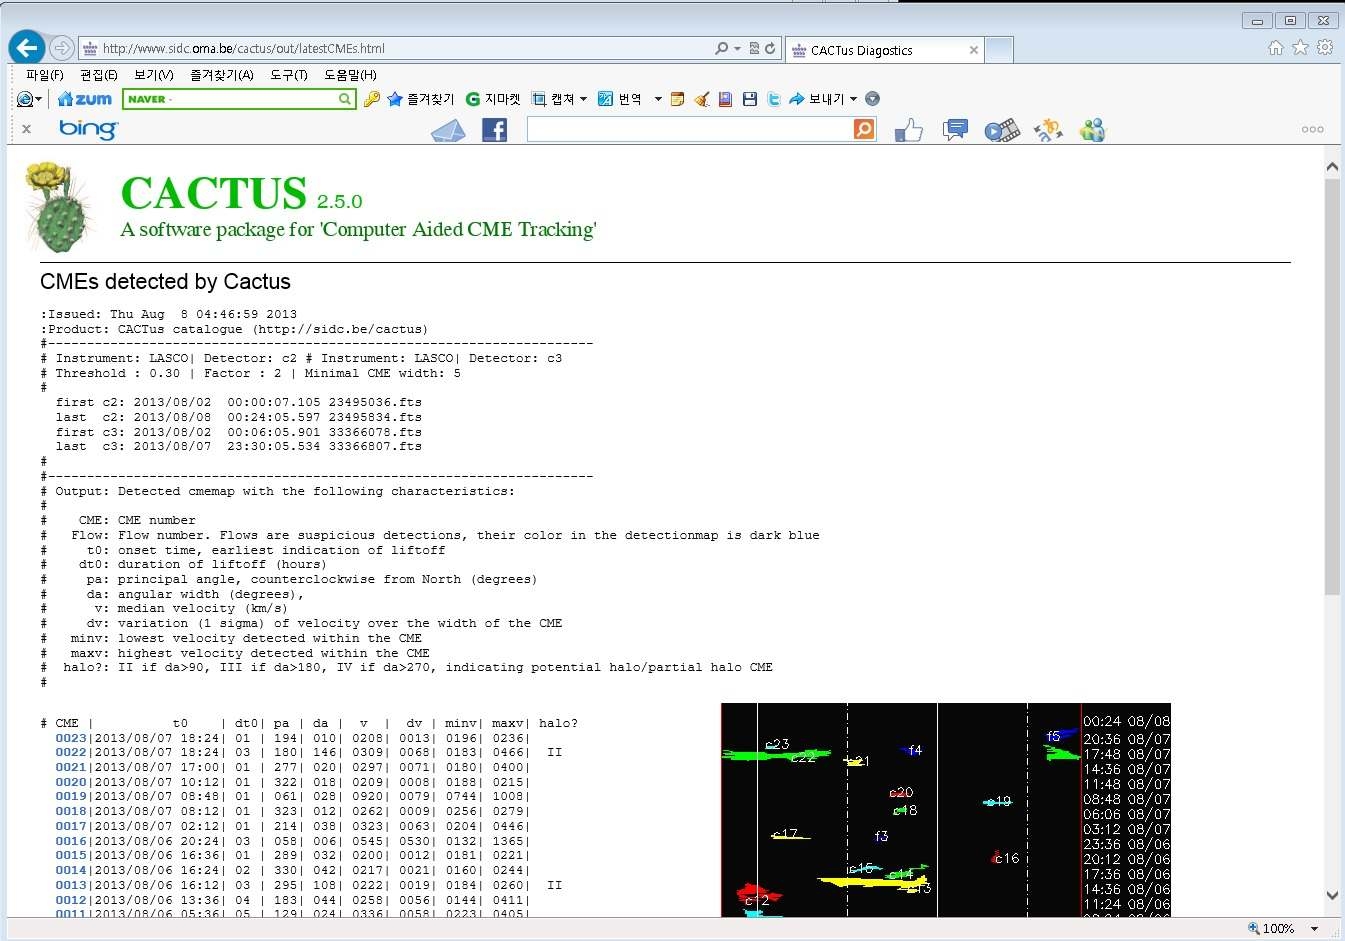
Task: Click the page scrollbar down arrow
Action: (x=1332, y=895)
